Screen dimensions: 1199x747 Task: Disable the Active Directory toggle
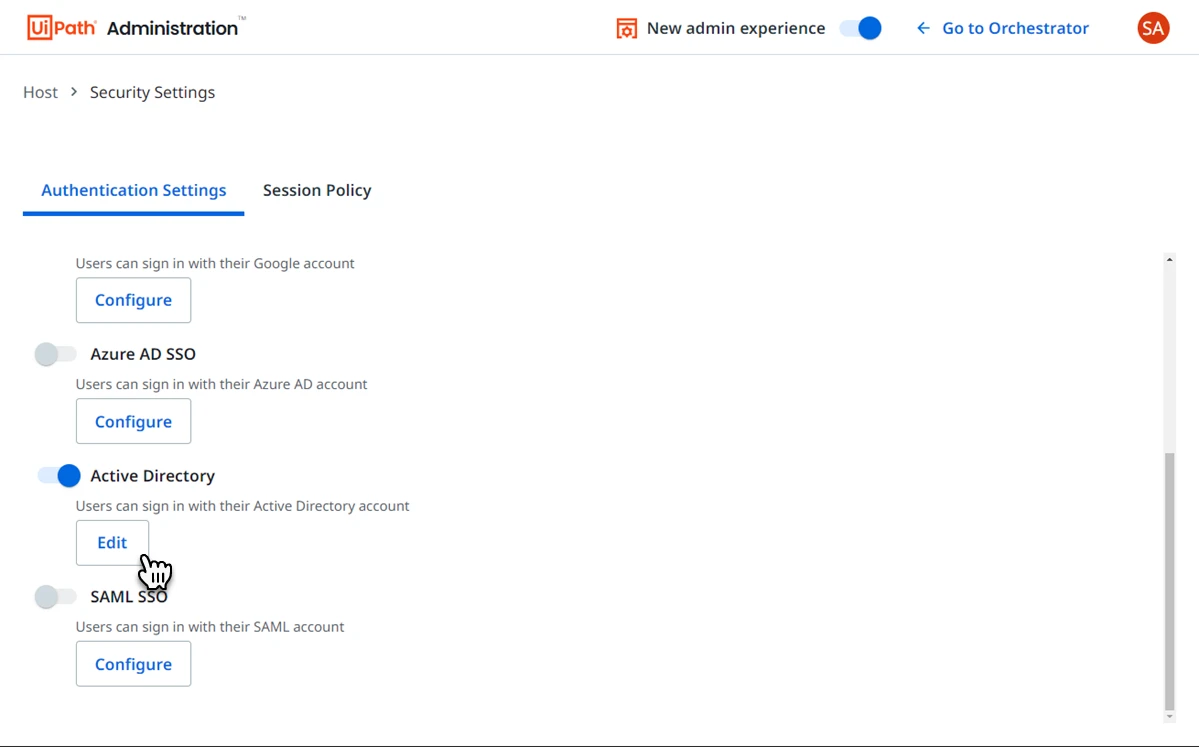pos(59,476)
